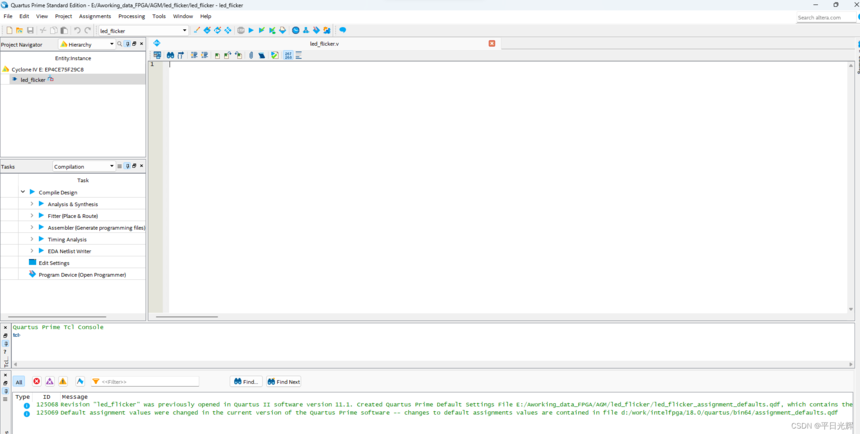Screen dimensions: 860x434
Task: Open the Hierarchy view dropdown
Action: pos(87,44)
